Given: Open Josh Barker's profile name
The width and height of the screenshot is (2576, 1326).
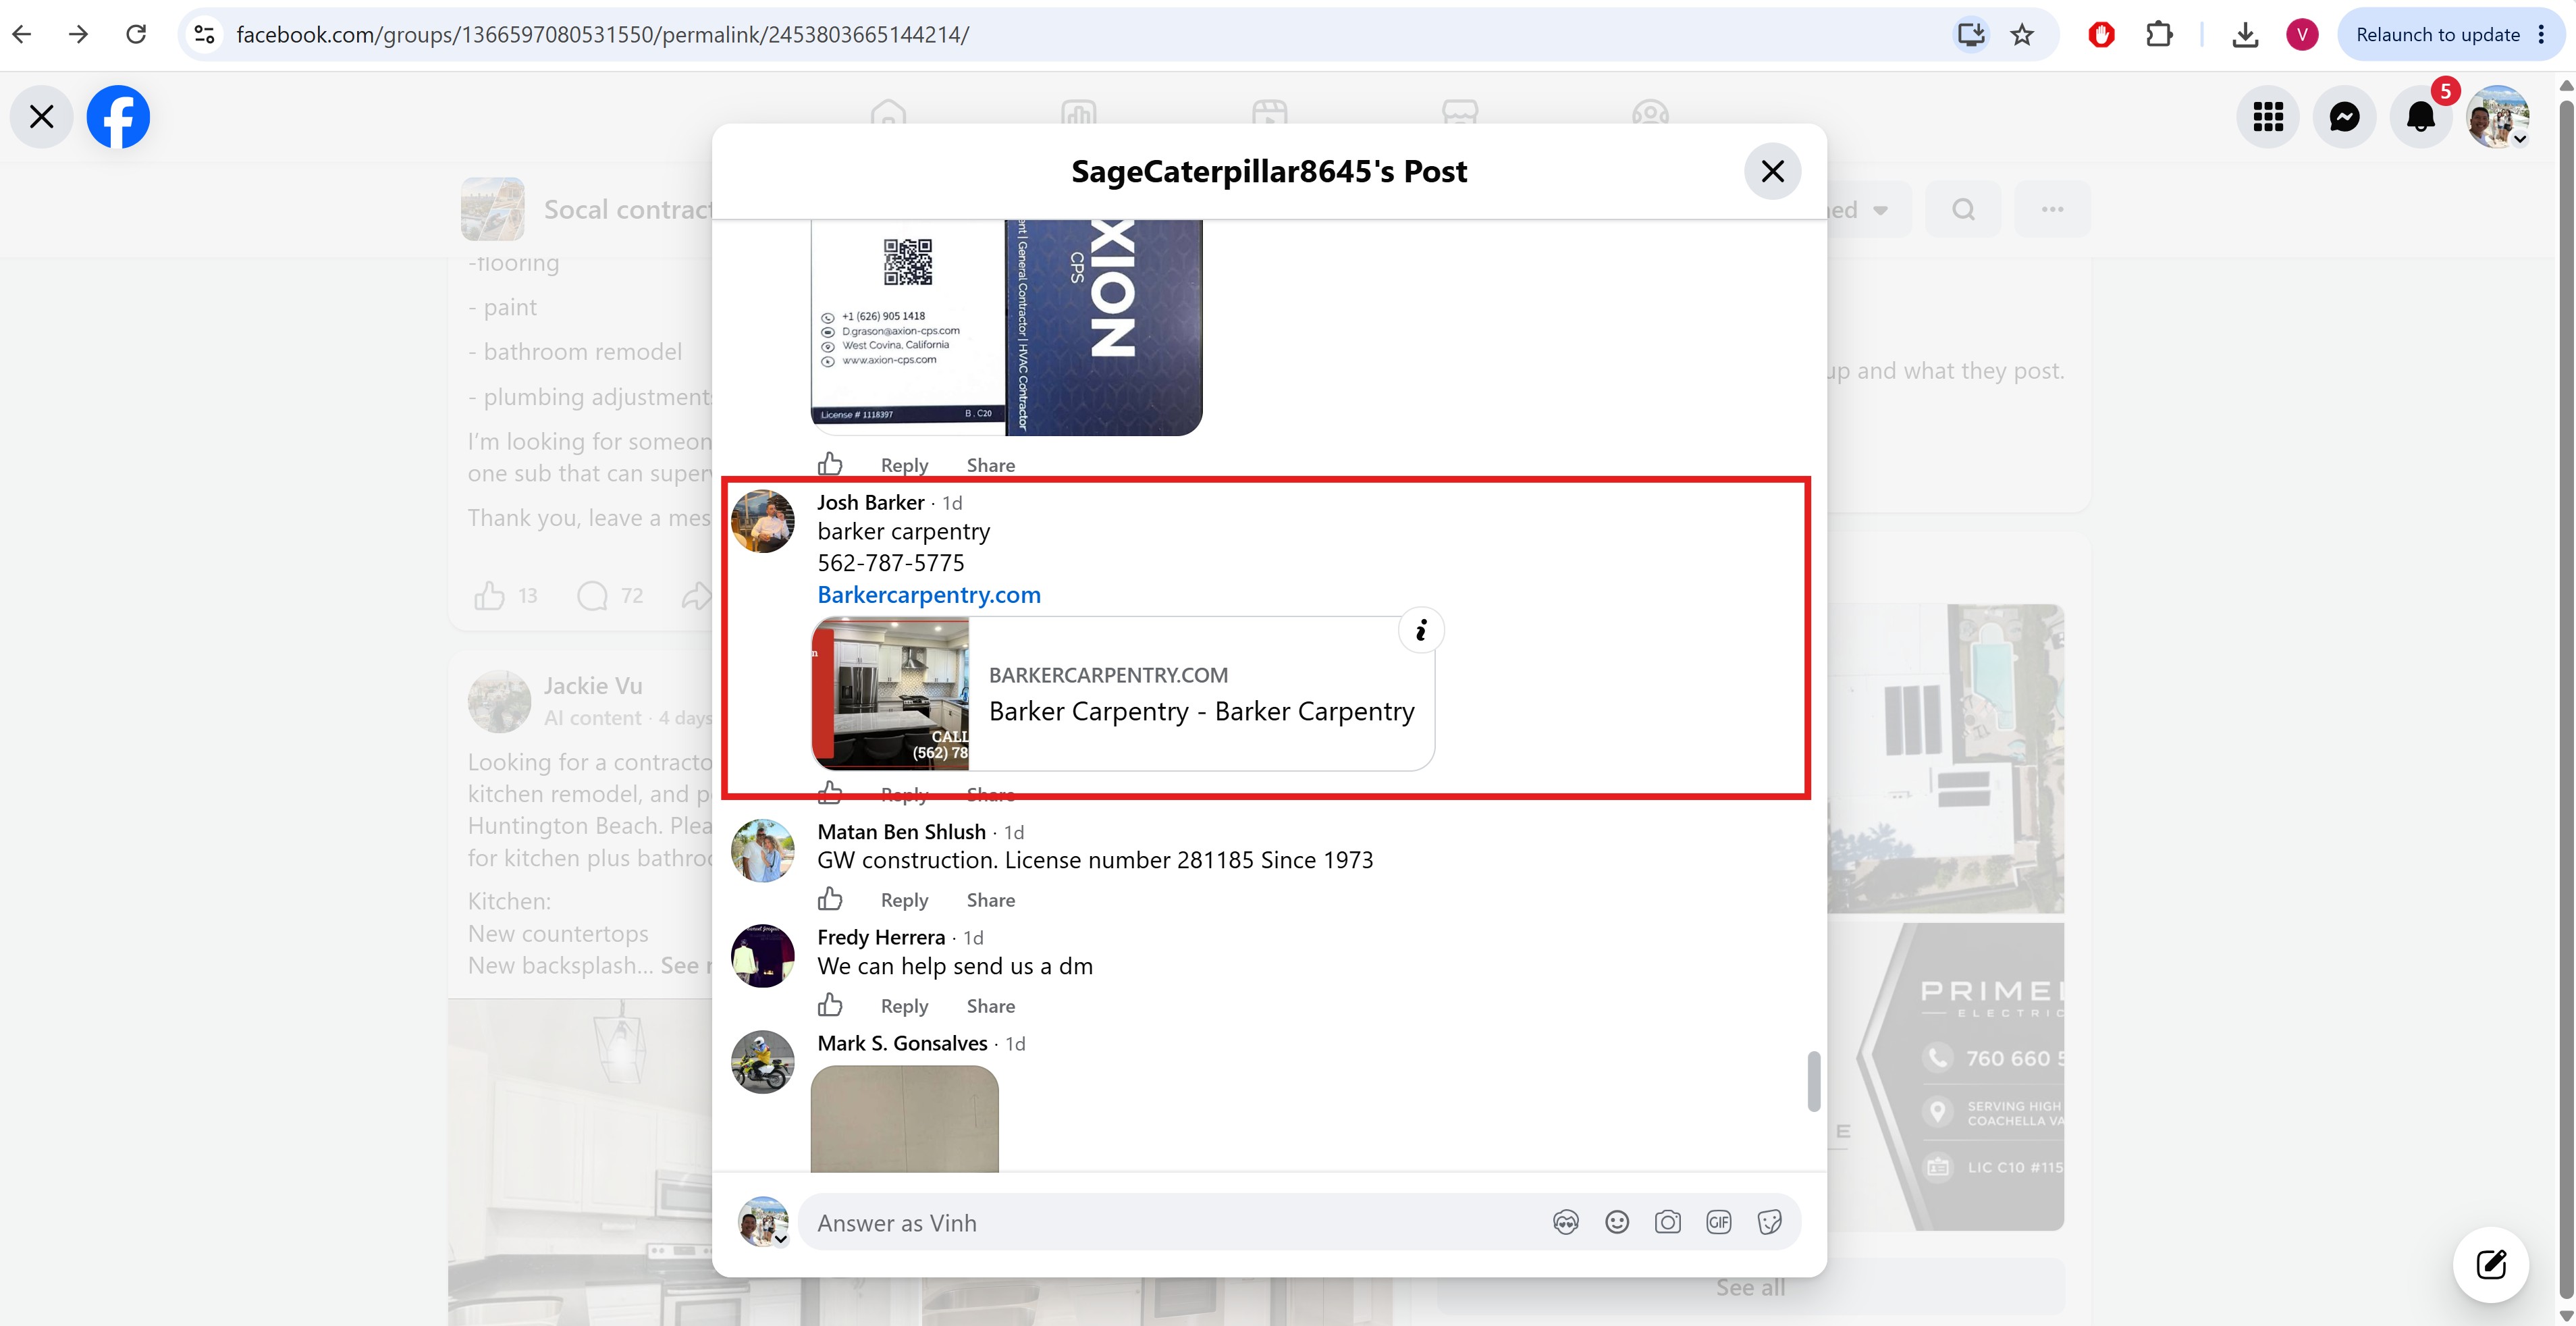Looking at the screenshot, I should (870, 502).
